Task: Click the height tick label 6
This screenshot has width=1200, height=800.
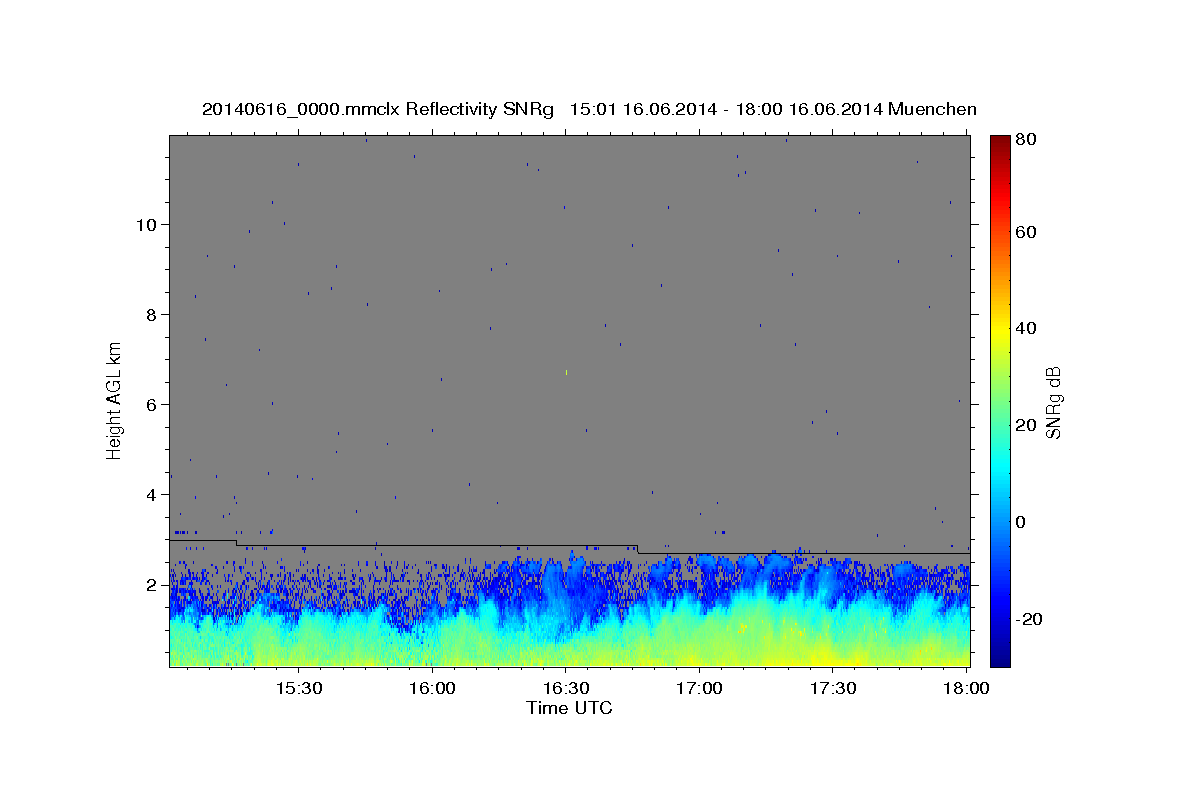Action: click(x=151, y=404)
